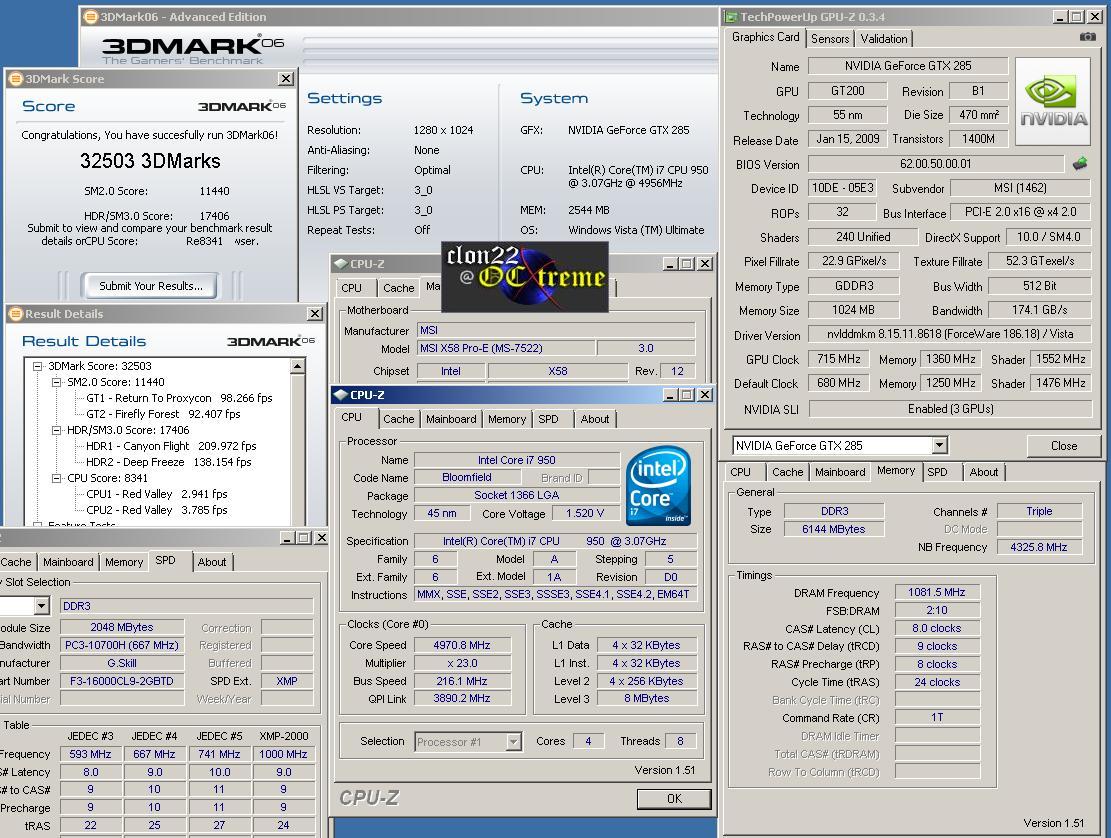Viewport: 1111px width, 838px height.
Task: Open Mainboard tab in front CPU-Z window
Action: pos(451,419)
